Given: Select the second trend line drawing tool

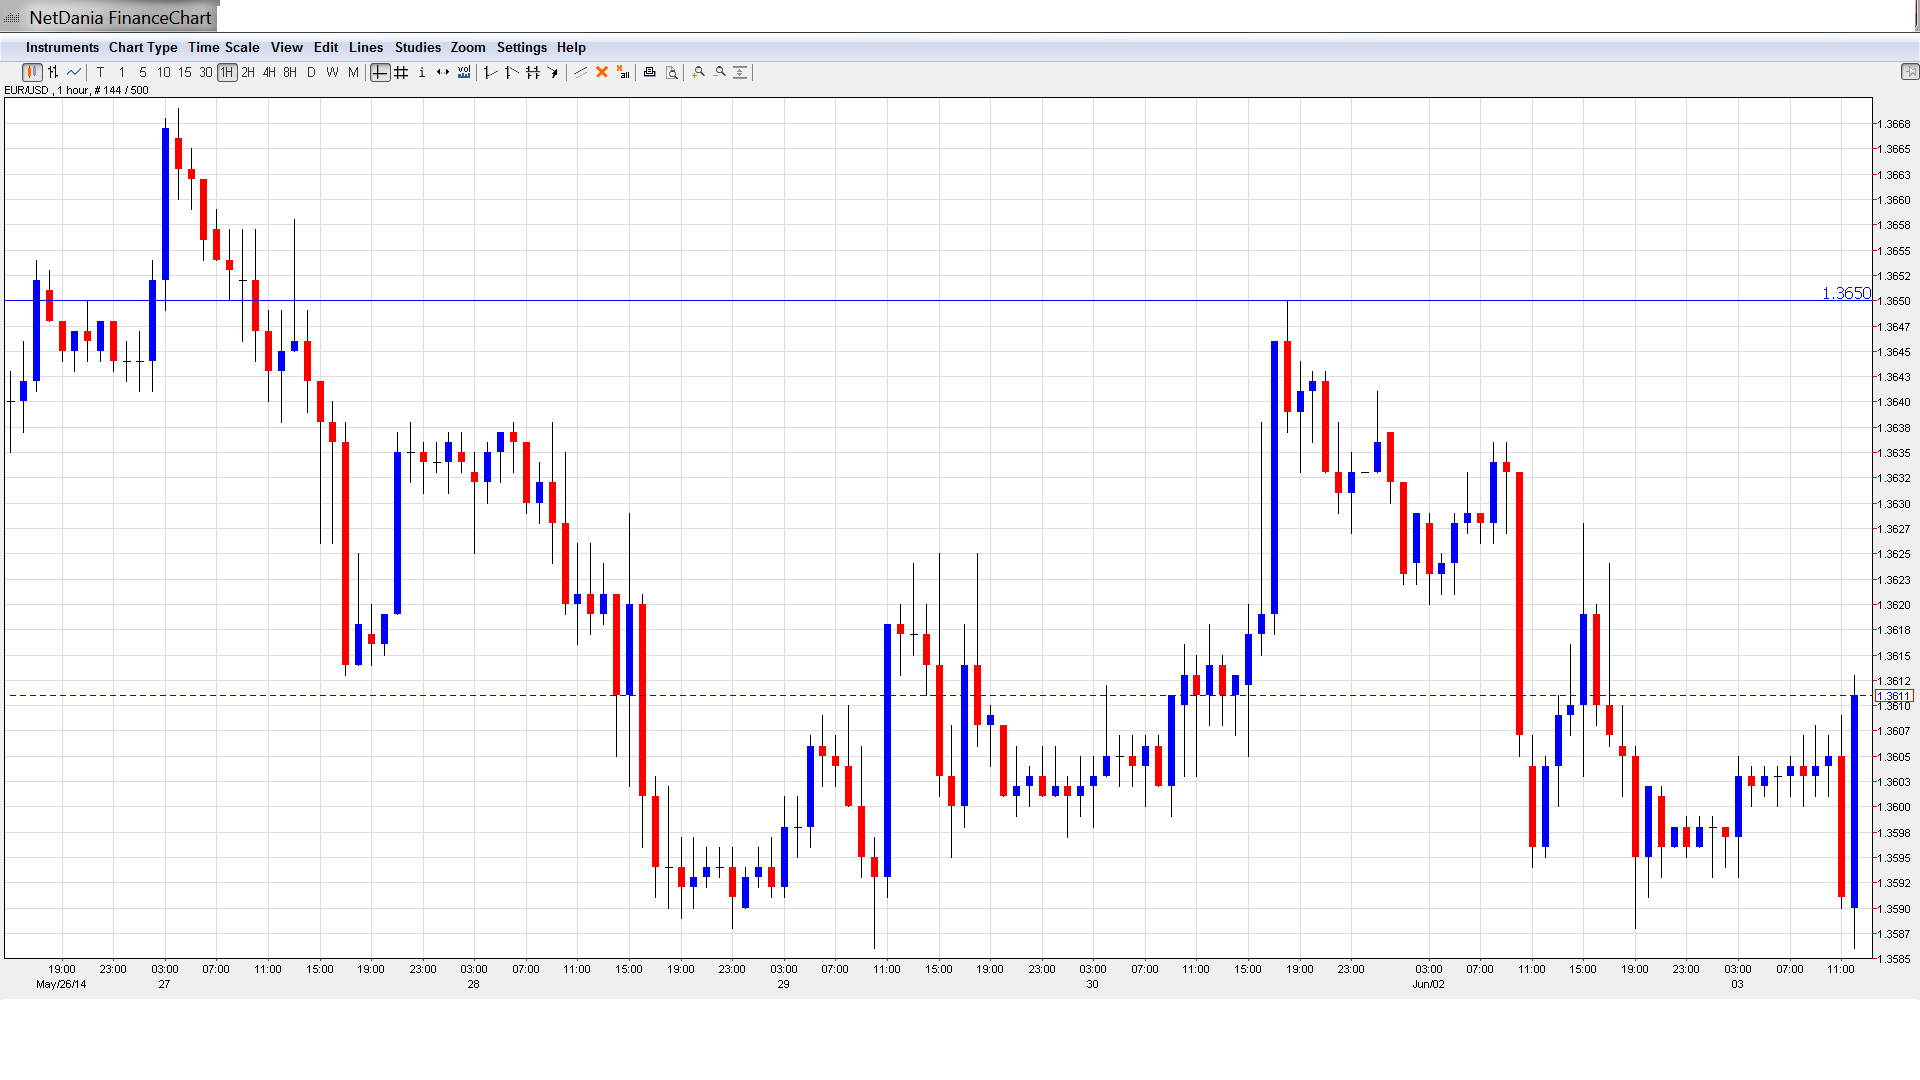Looking at the screenshot, I should (x=511, y=72).
